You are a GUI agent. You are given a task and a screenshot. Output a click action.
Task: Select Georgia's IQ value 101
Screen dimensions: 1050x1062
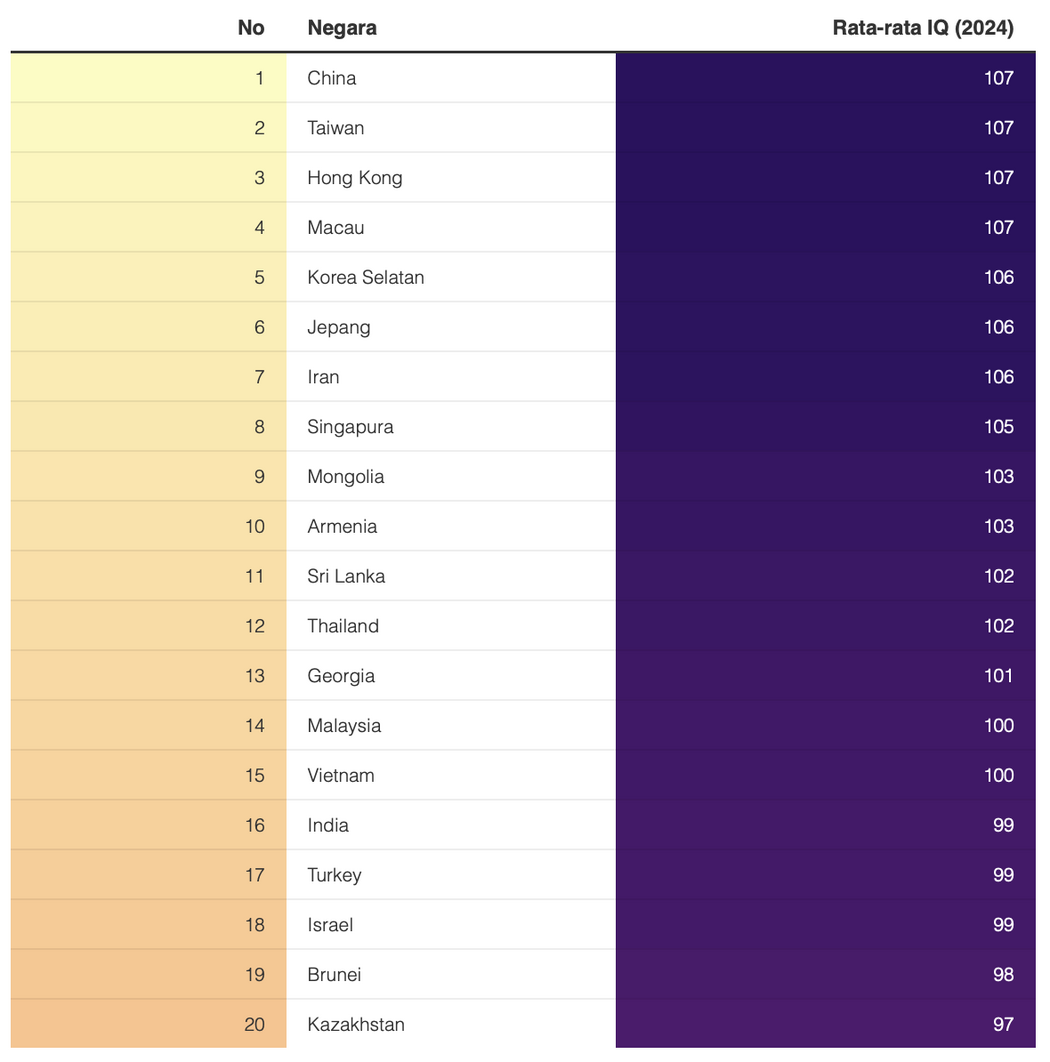point(999,676)
